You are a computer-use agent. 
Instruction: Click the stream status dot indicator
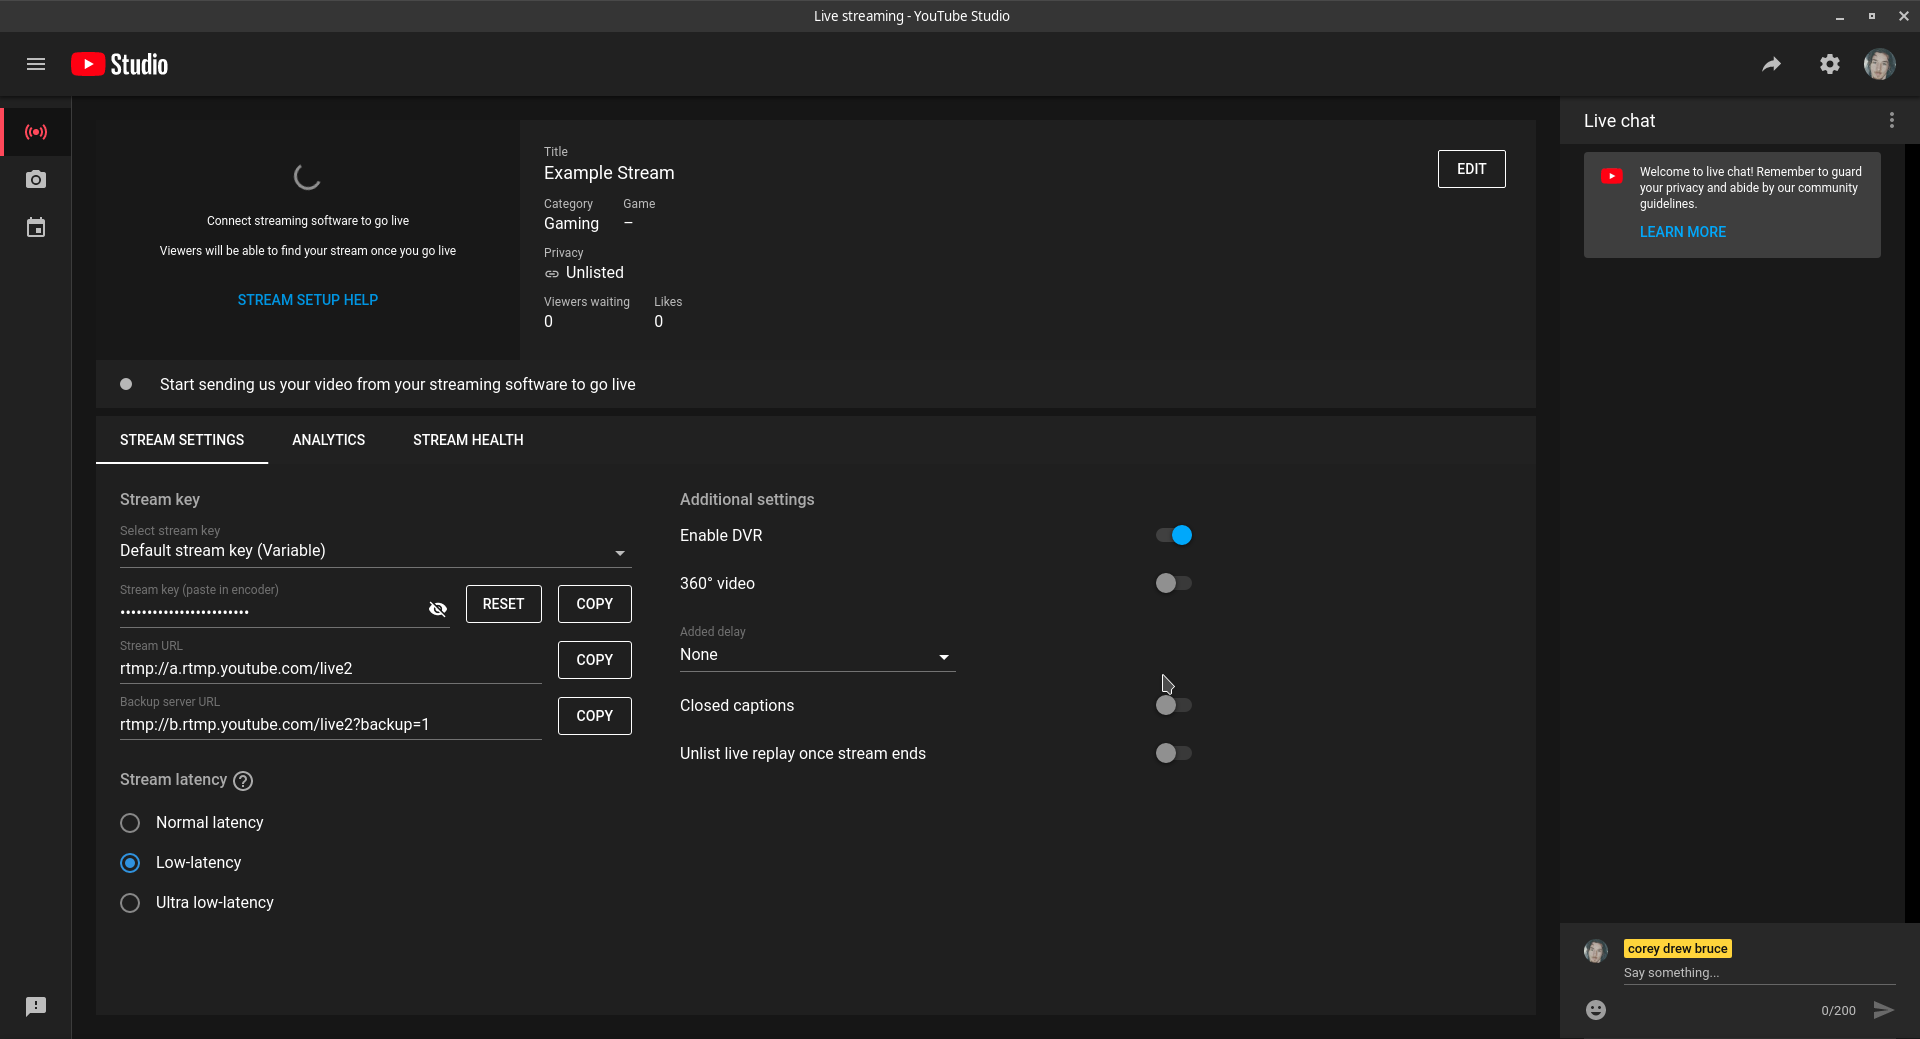[x=126, y=384]
